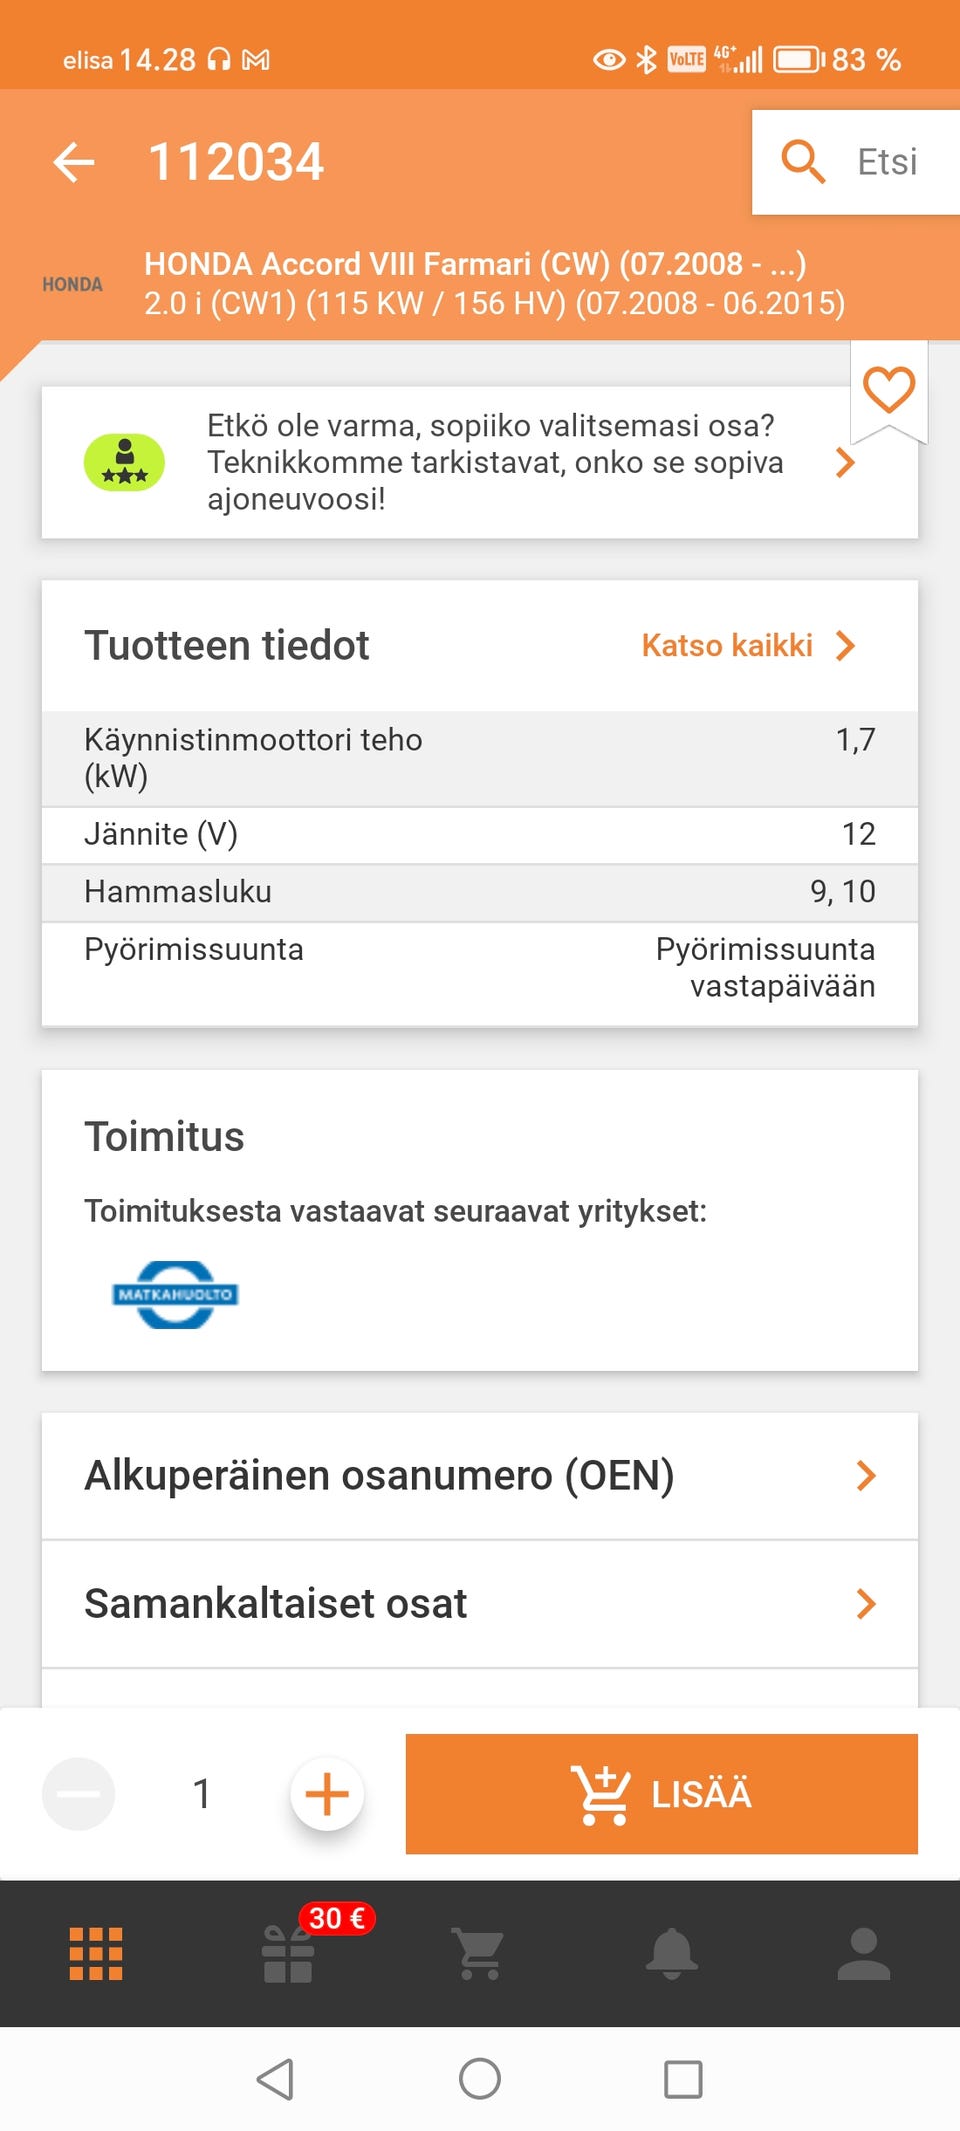Tap the Android home circle button
The height and width of the screenshot is (2131, 960).
pos(480,2079)
